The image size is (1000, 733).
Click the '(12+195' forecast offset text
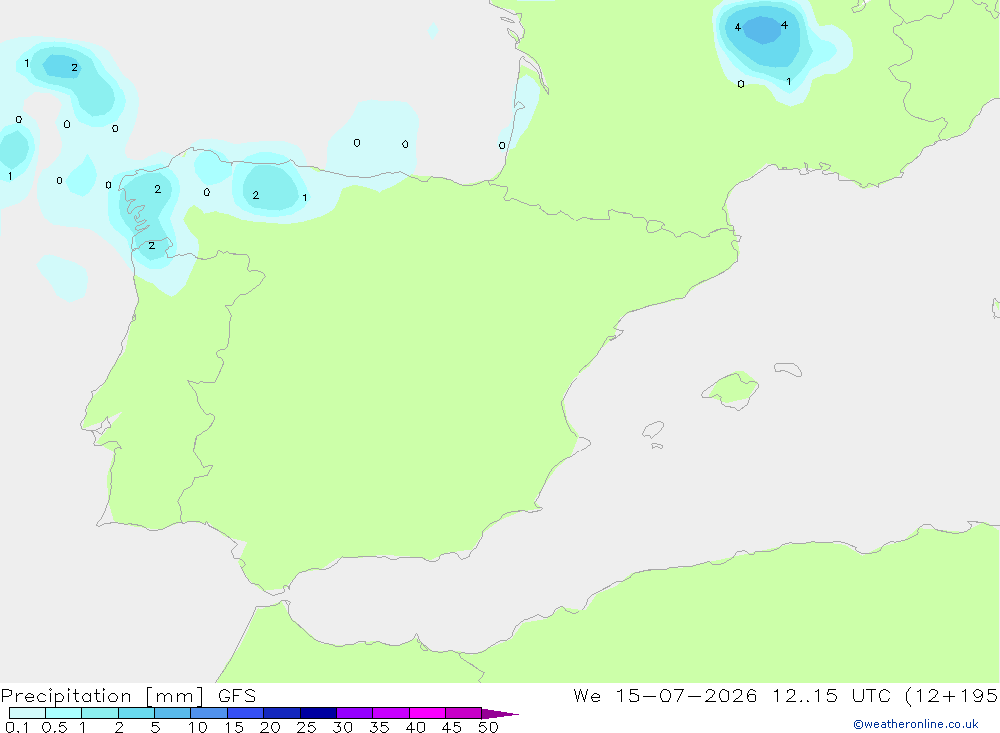[952, 696]
